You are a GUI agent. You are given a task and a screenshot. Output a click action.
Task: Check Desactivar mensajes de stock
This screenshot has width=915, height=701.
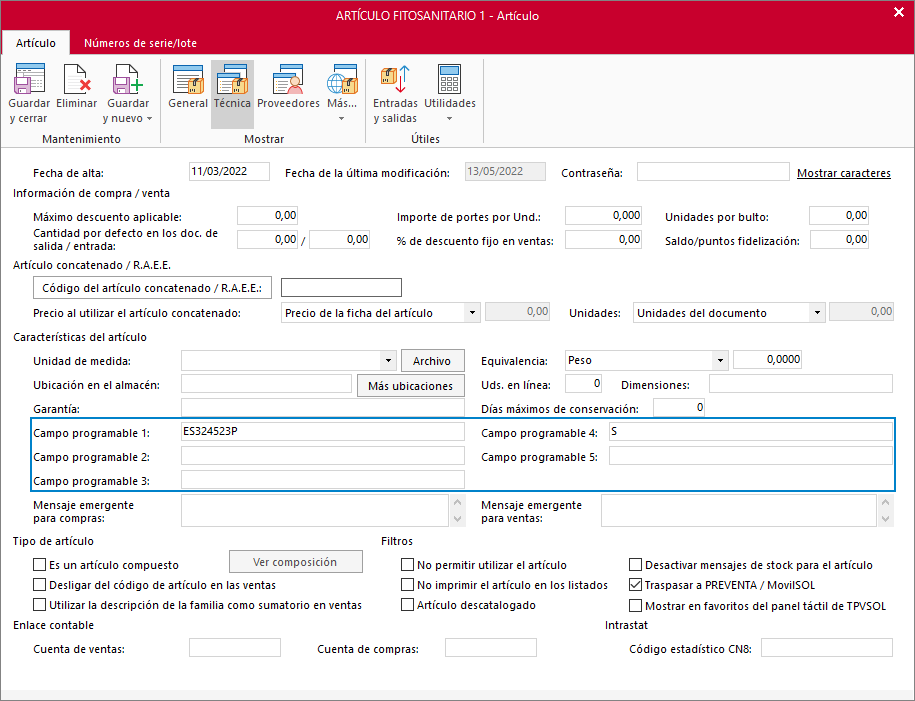click(x=635, y=564)
